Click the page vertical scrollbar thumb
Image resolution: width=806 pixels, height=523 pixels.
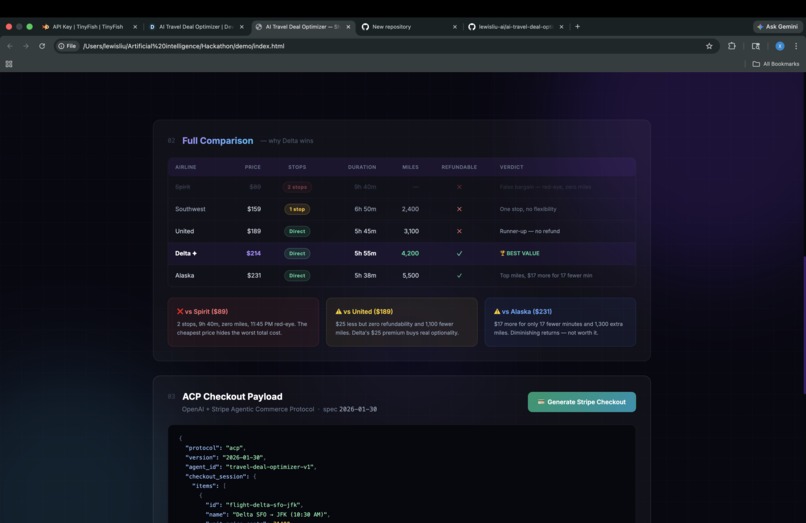tap(804, 325)
